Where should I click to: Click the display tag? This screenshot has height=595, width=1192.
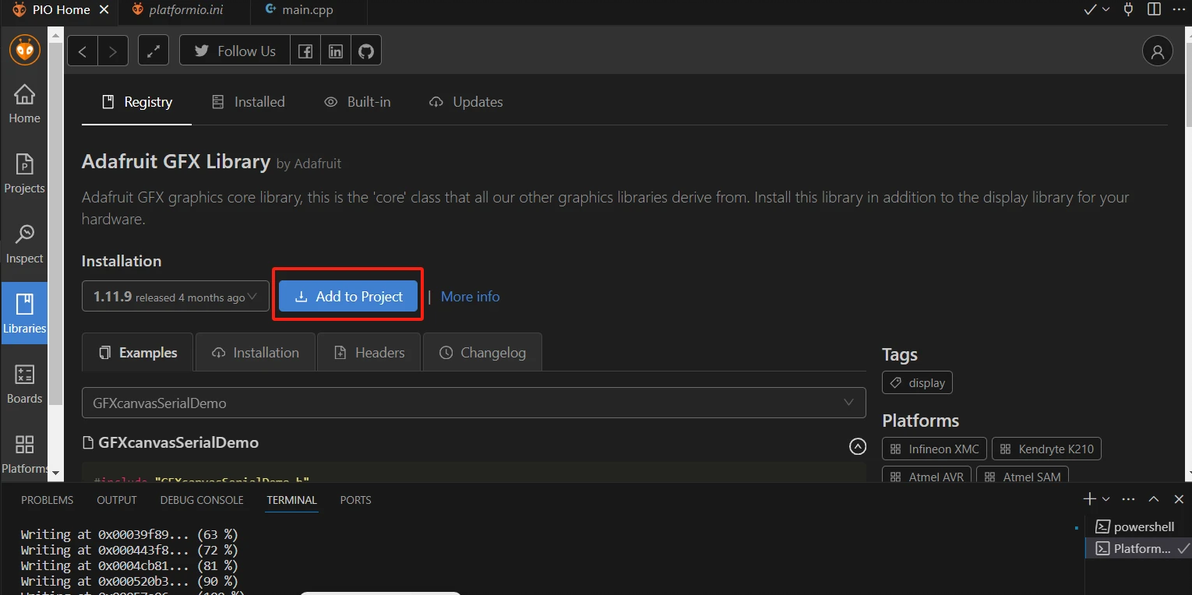click(x=917, y=382)
